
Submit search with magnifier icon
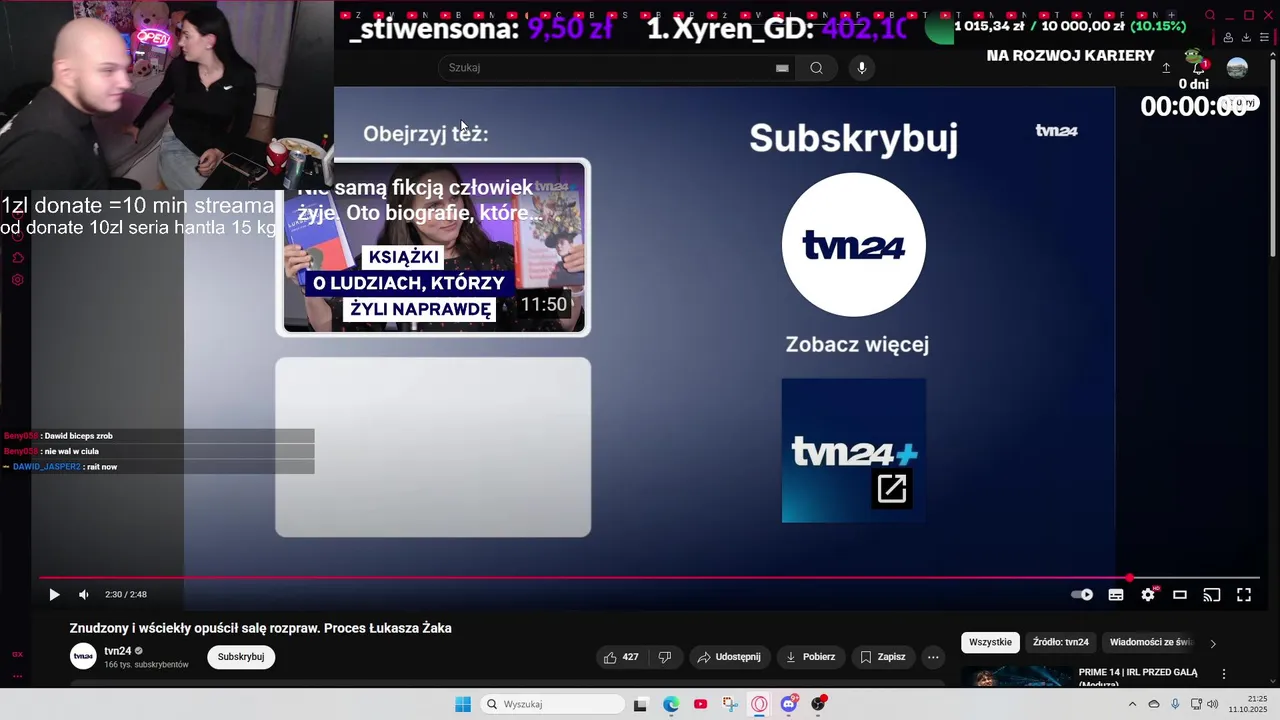tap(817, 68)
